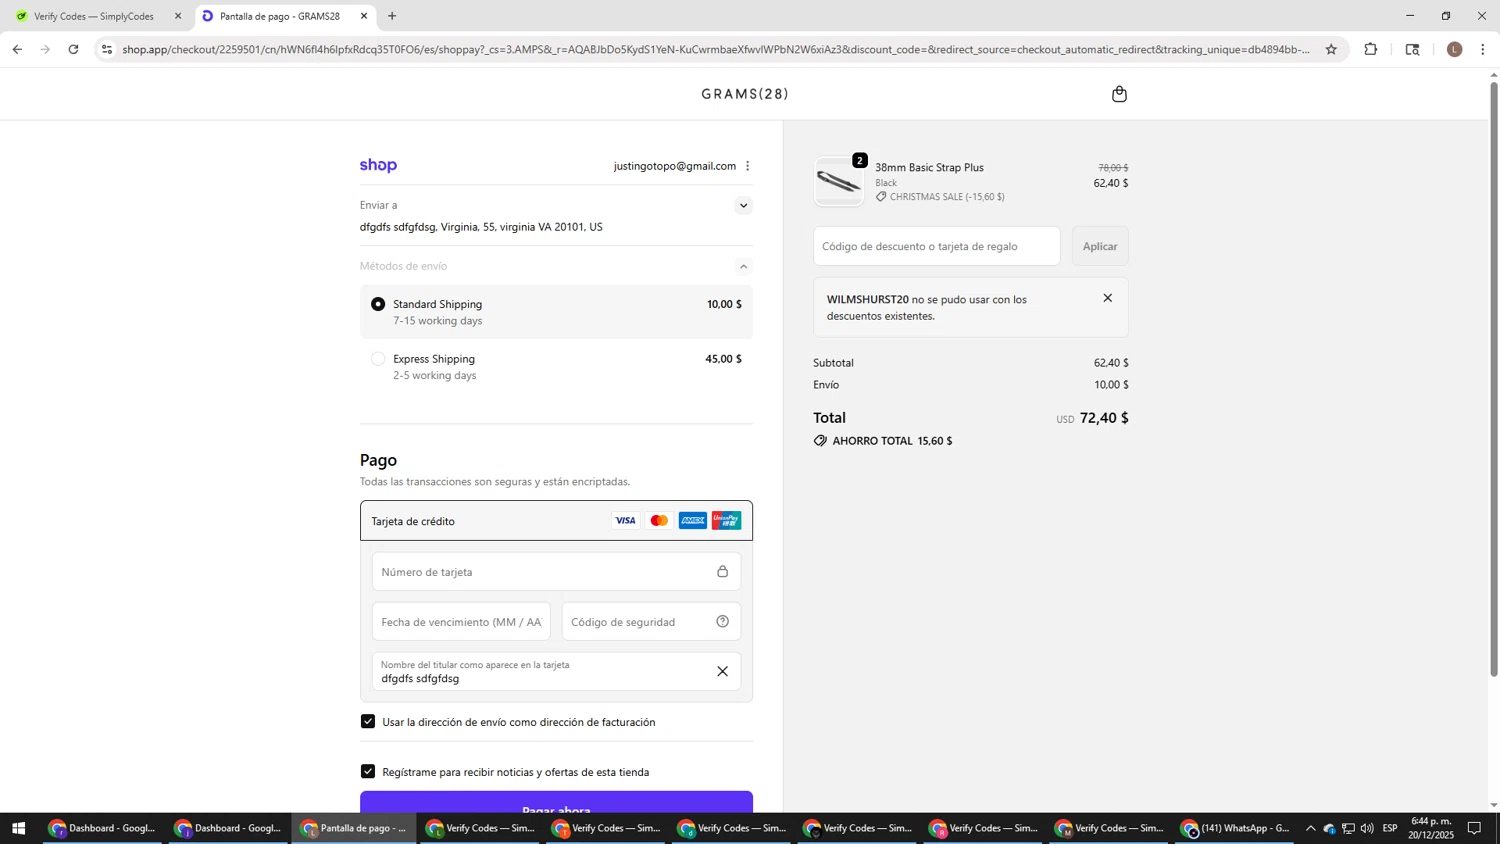The image size is (1500, 844).
Task: View site information icon in address bar
Action: click(107, 49)
